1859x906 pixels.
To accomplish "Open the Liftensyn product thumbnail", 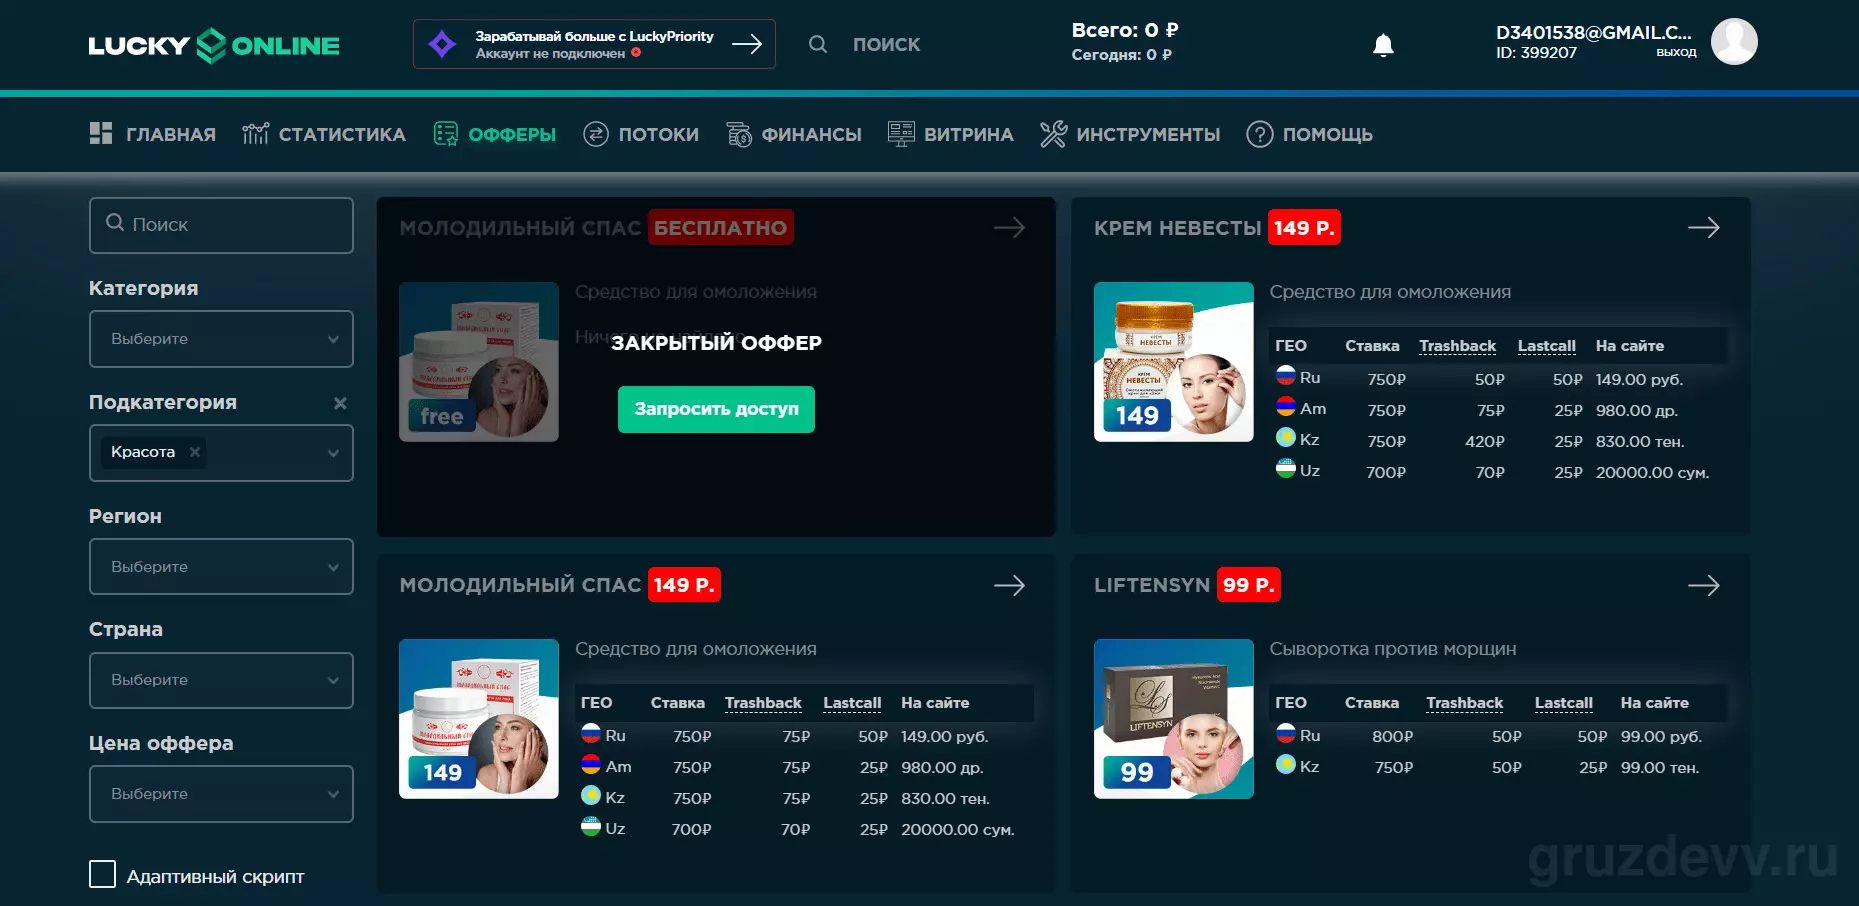I will (1174, 719).
